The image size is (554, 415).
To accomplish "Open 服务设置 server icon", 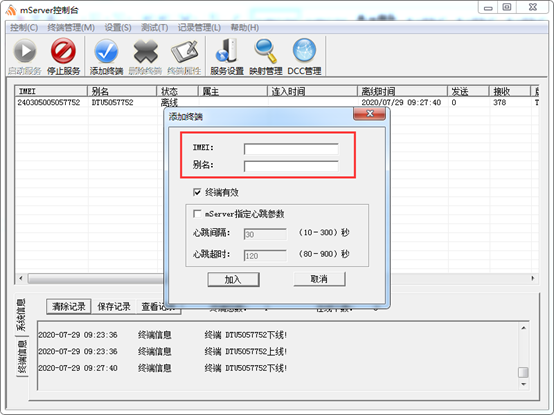I will (x=227, y=51).
